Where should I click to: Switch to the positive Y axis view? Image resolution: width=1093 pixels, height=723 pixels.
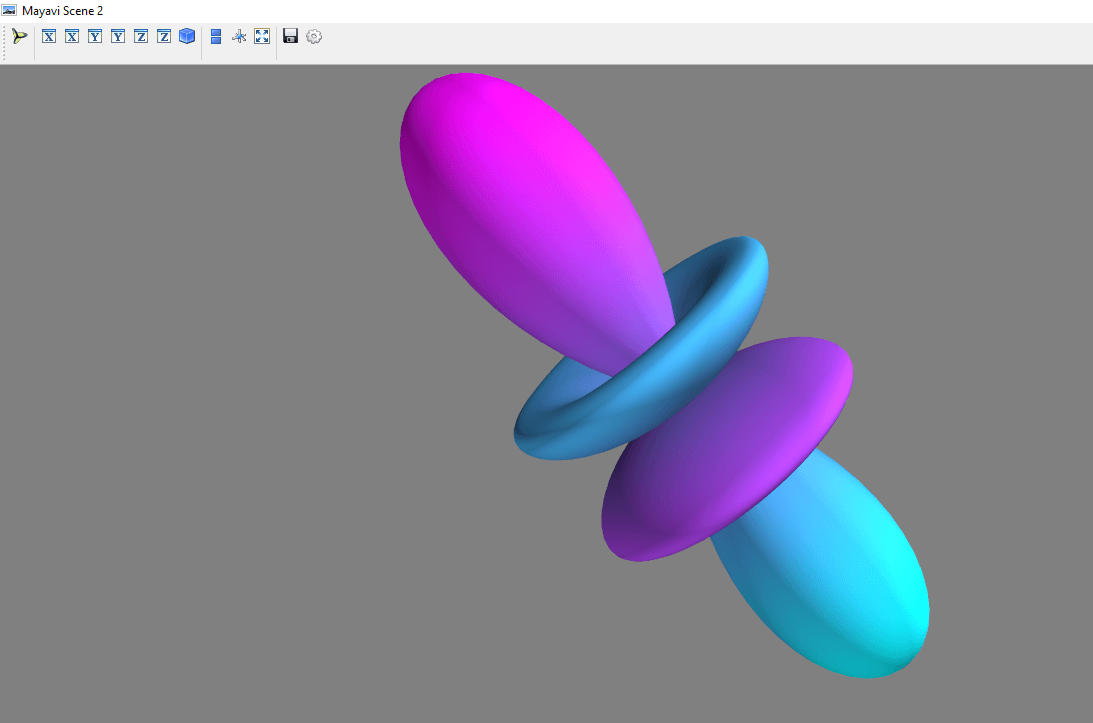(94, 36)
